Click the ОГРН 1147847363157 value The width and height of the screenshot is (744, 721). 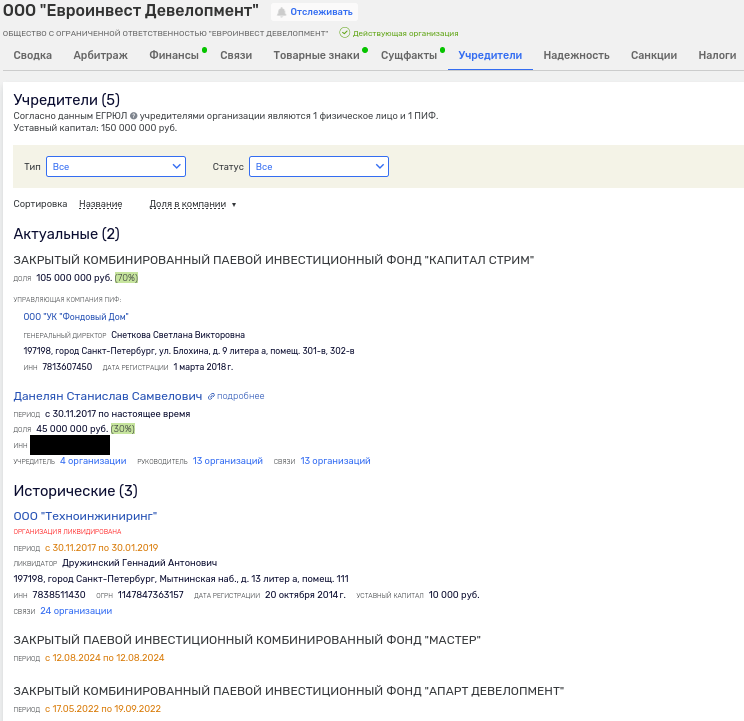[151, 595]
